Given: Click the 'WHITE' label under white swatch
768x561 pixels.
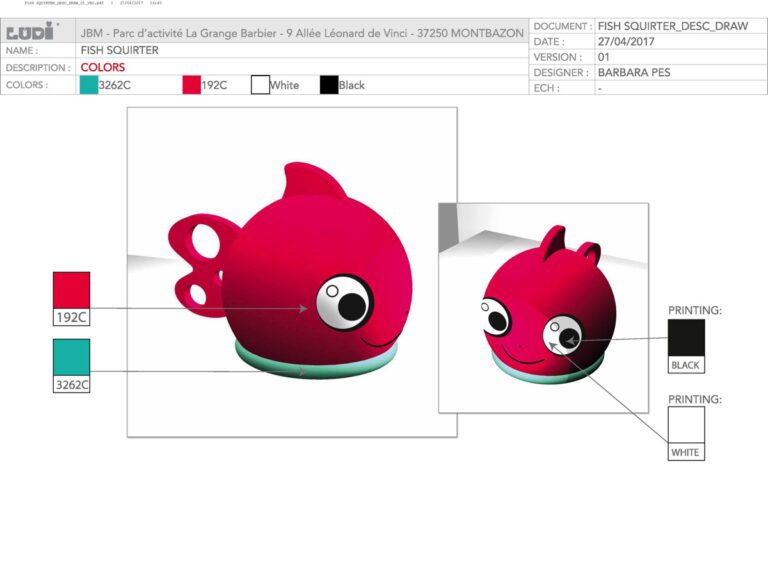Looking at the screenshot, I should [x=686, y=452].
